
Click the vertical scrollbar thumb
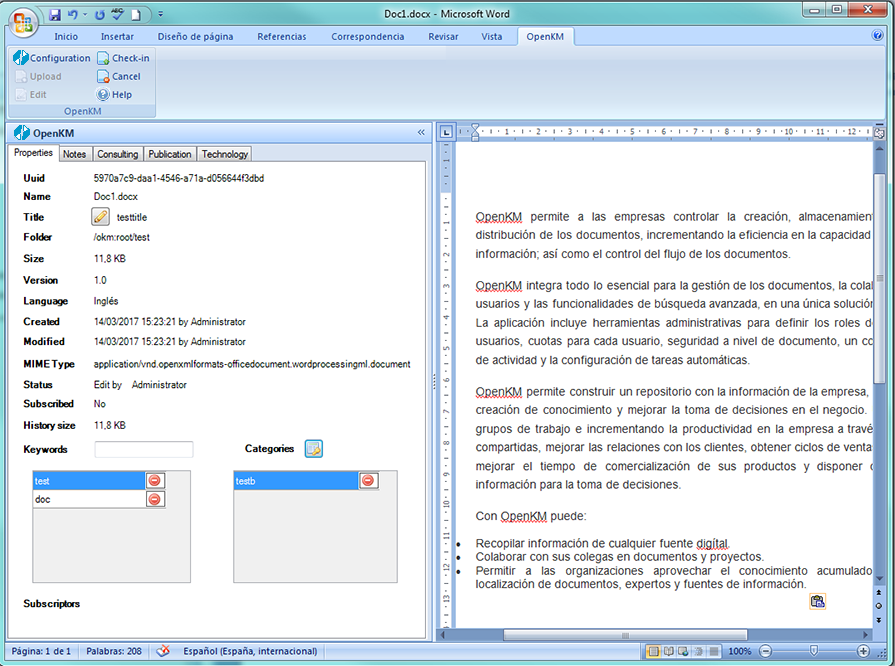pos(879,280)
